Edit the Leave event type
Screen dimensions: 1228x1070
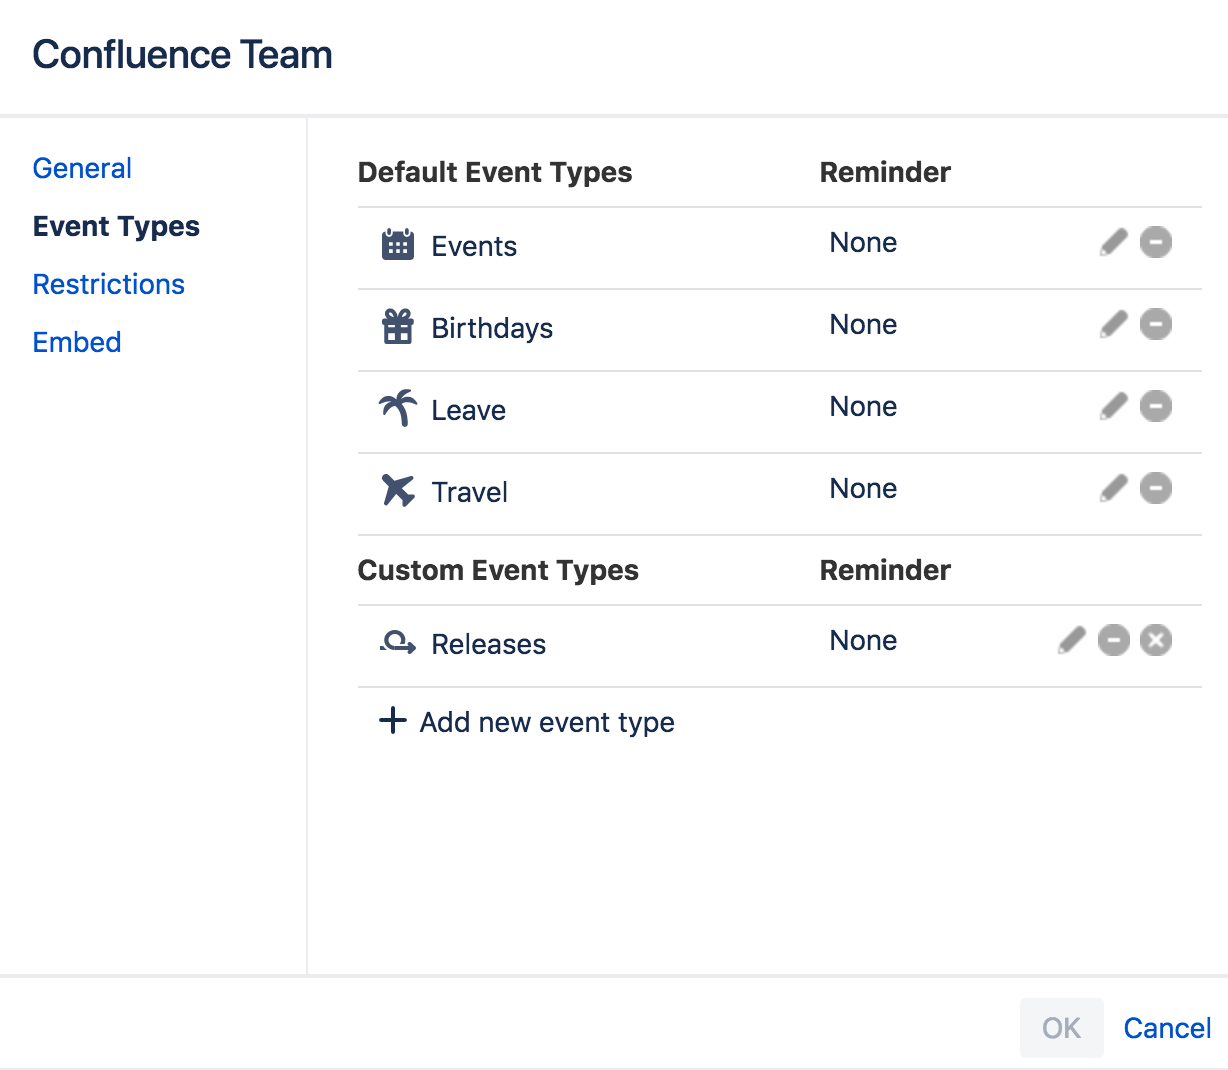(1113, 407)
